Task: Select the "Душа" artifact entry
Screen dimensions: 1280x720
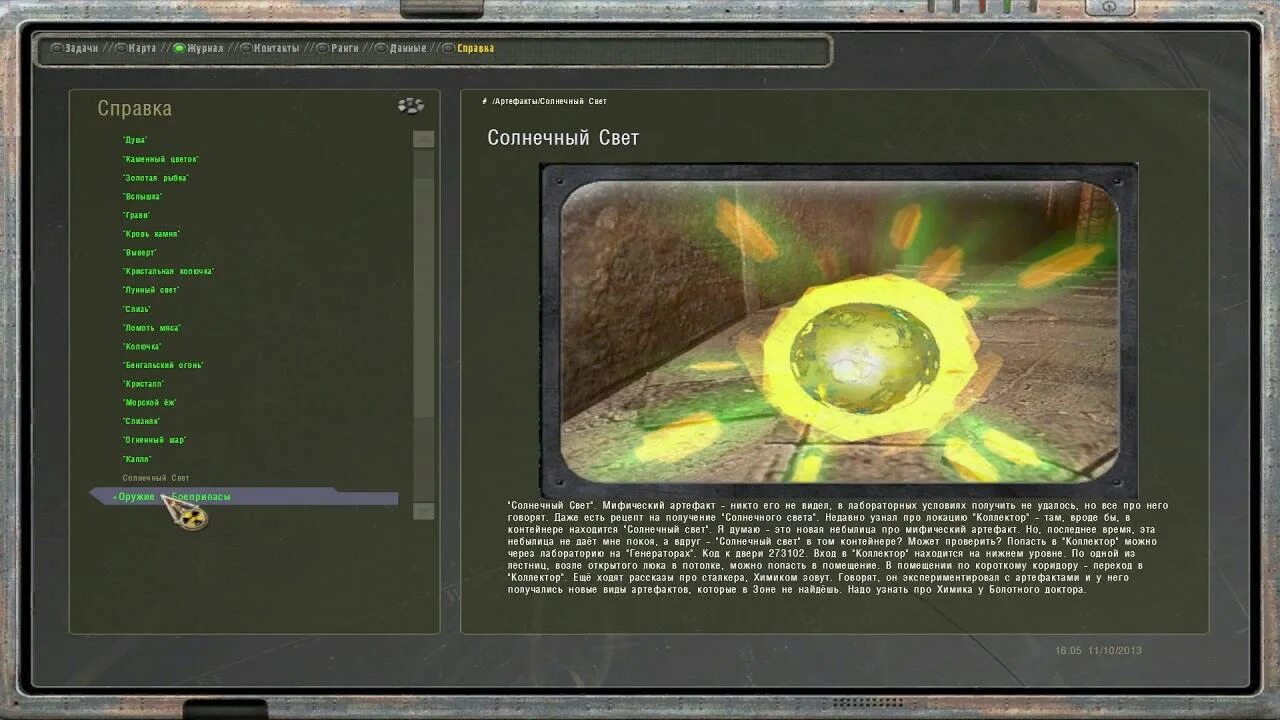Action: (x=135, y=140)
